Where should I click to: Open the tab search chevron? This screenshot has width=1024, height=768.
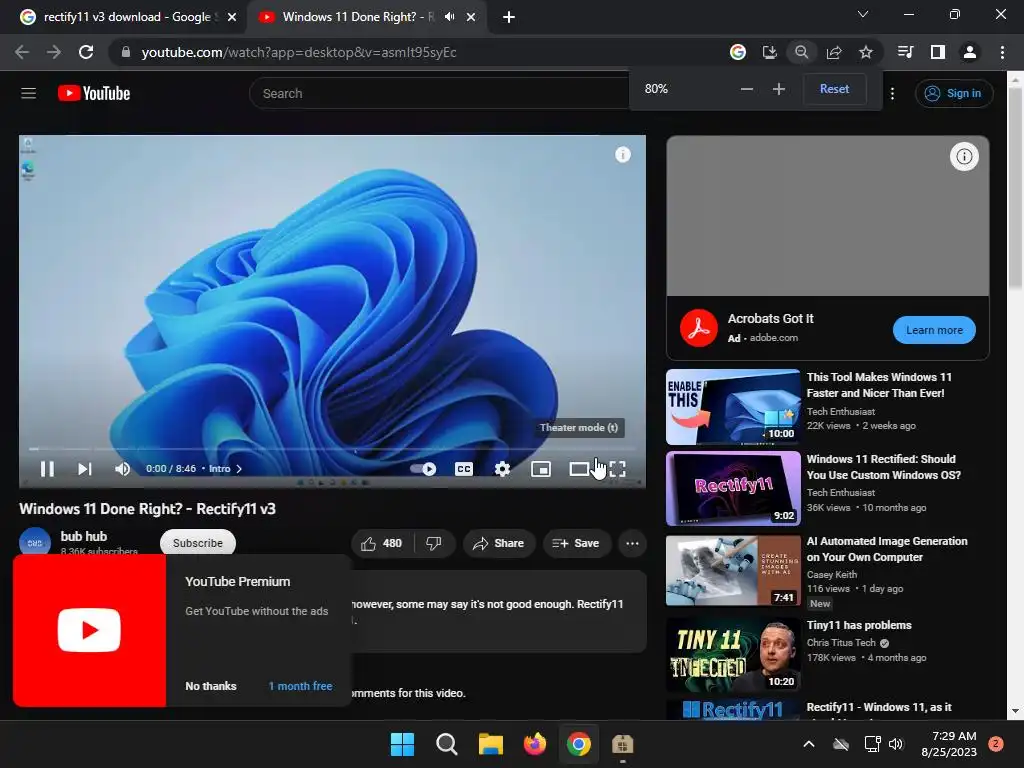pyautogui.click(x=863, y=14)
